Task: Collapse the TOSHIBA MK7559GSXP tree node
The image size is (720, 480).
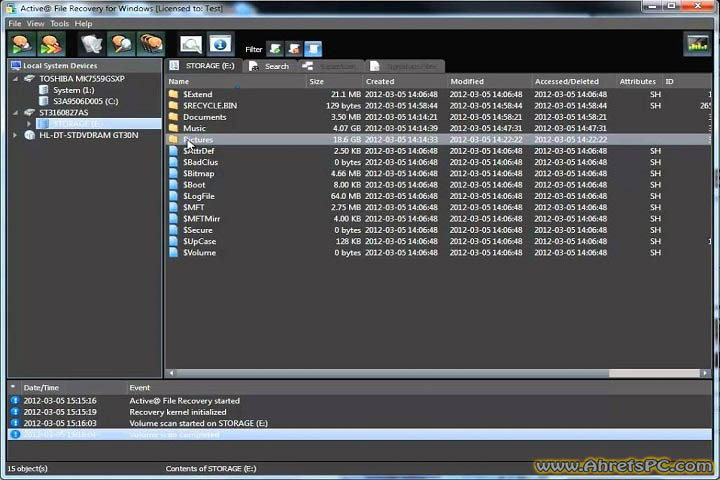Action: click(x=15, y=79)
